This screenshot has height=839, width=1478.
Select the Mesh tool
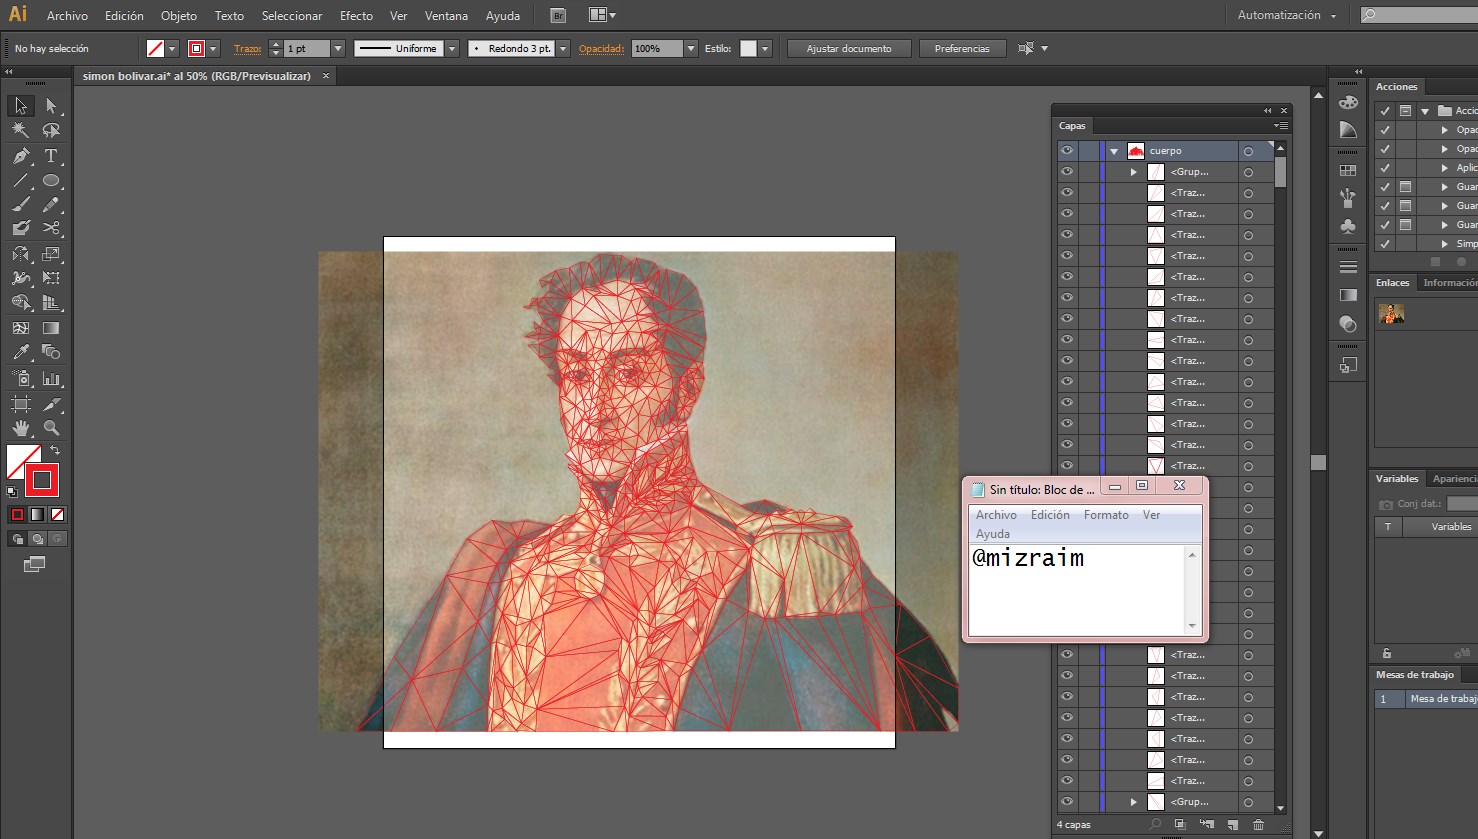pyautogui.click(x=21, y=327)
